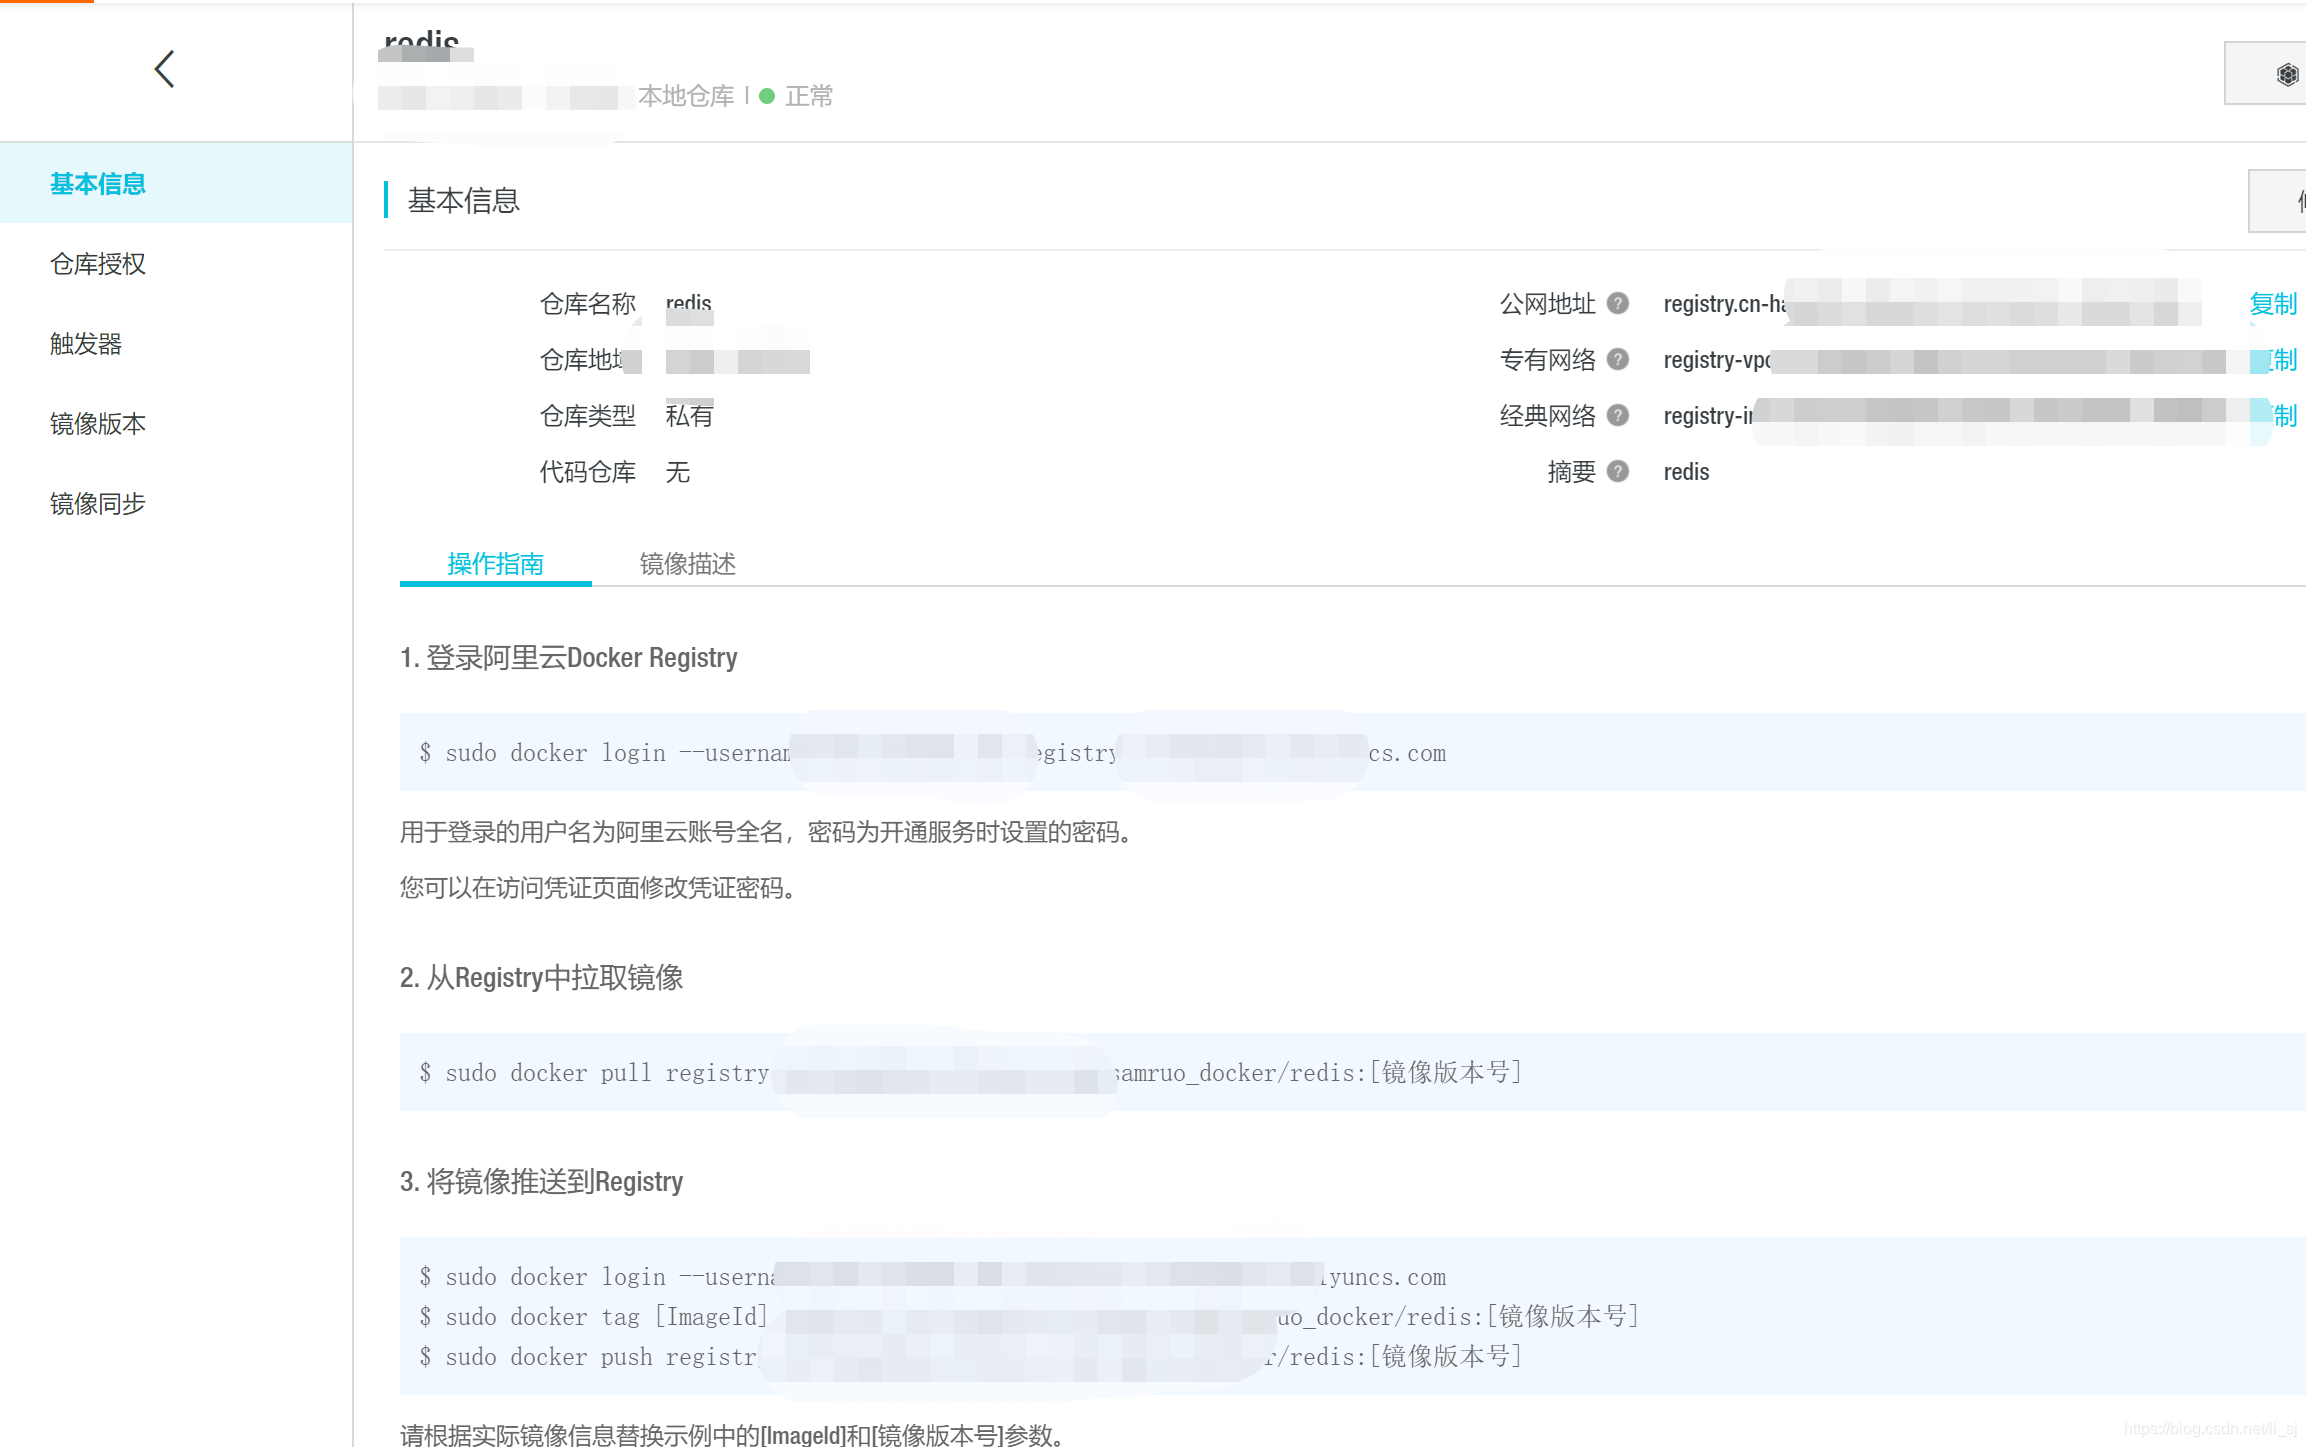The width and height of the screenshot is (2306, 1447).
Task: Copy the 经典网络 registry address
Action: click(2284, 415)
